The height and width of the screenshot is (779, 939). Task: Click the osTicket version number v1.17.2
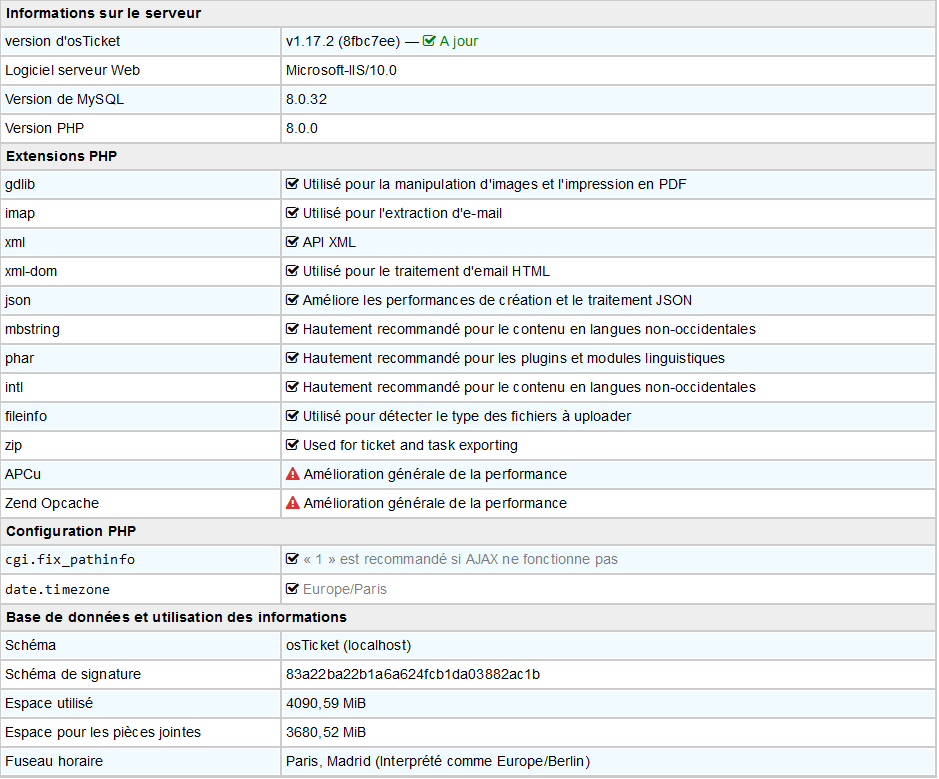(310, 41)
